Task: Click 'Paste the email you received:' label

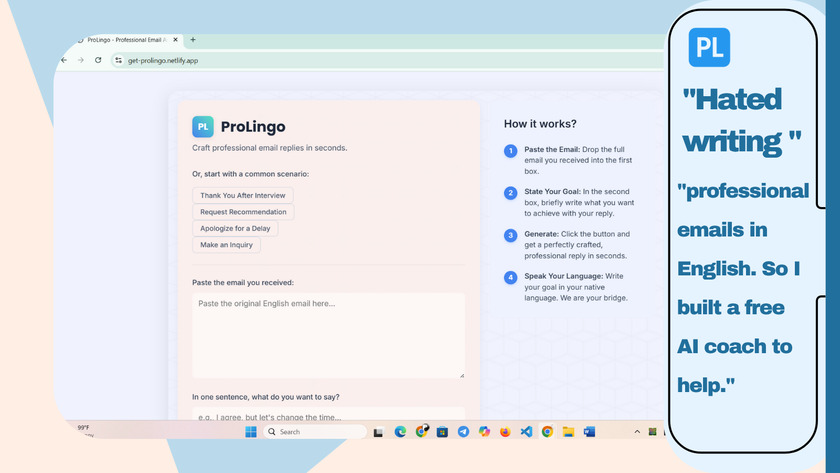Action: coord(243,282)
